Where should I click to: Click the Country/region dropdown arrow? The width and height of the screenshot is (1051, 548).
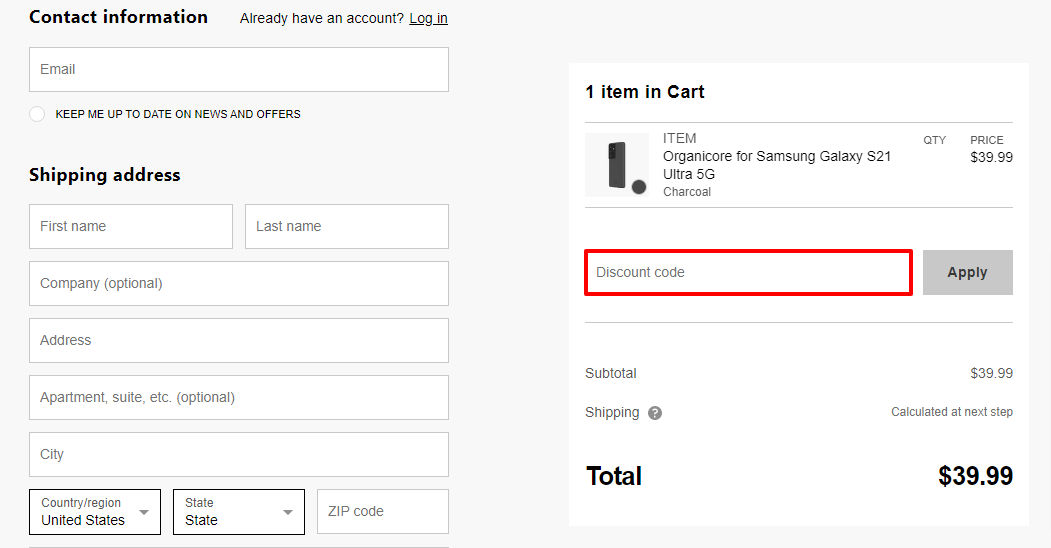coord(143,512)
